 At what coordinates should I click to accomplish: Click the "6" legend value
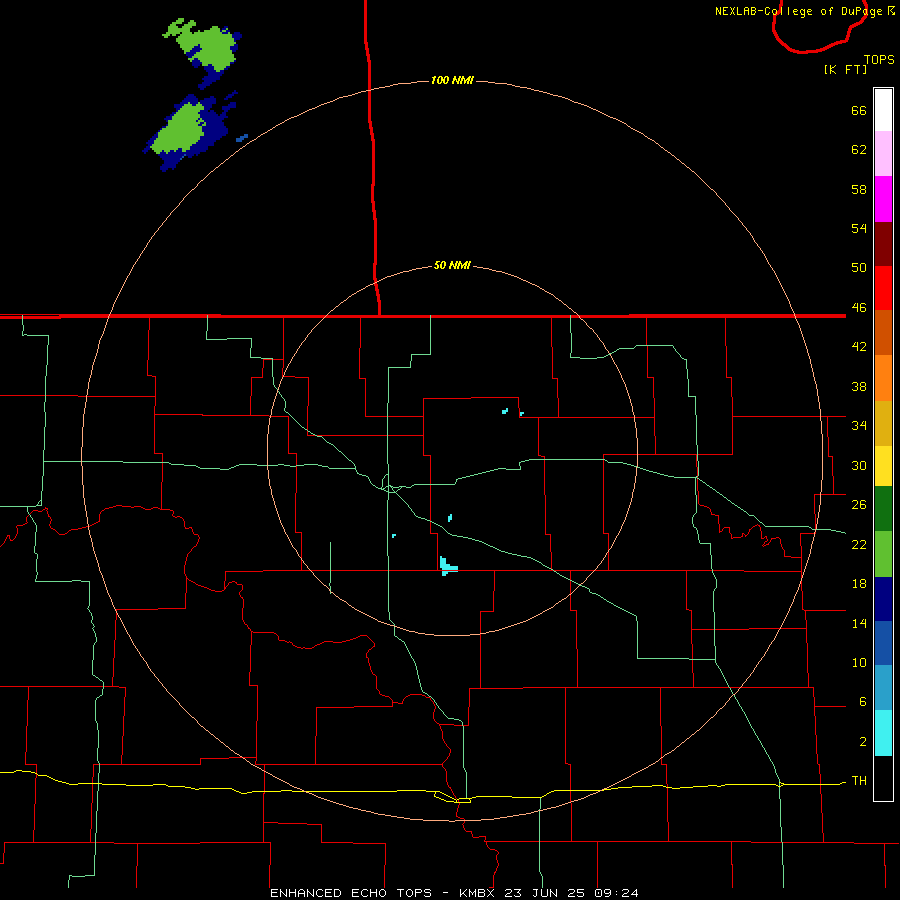coord(863,702)
